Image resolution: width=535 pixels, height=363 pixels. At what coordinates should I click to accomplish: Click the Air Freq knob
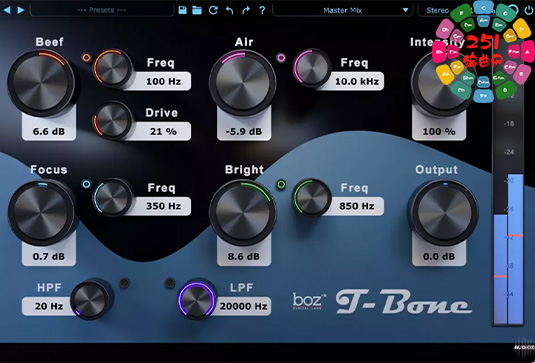coord(313,68)
